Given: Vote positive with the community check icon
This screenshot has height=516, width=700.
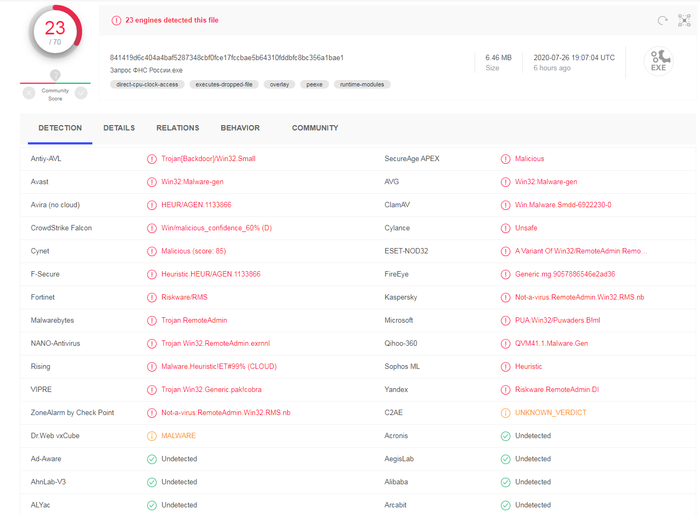Looking at the screenshot, I should (x=81, y=93).
